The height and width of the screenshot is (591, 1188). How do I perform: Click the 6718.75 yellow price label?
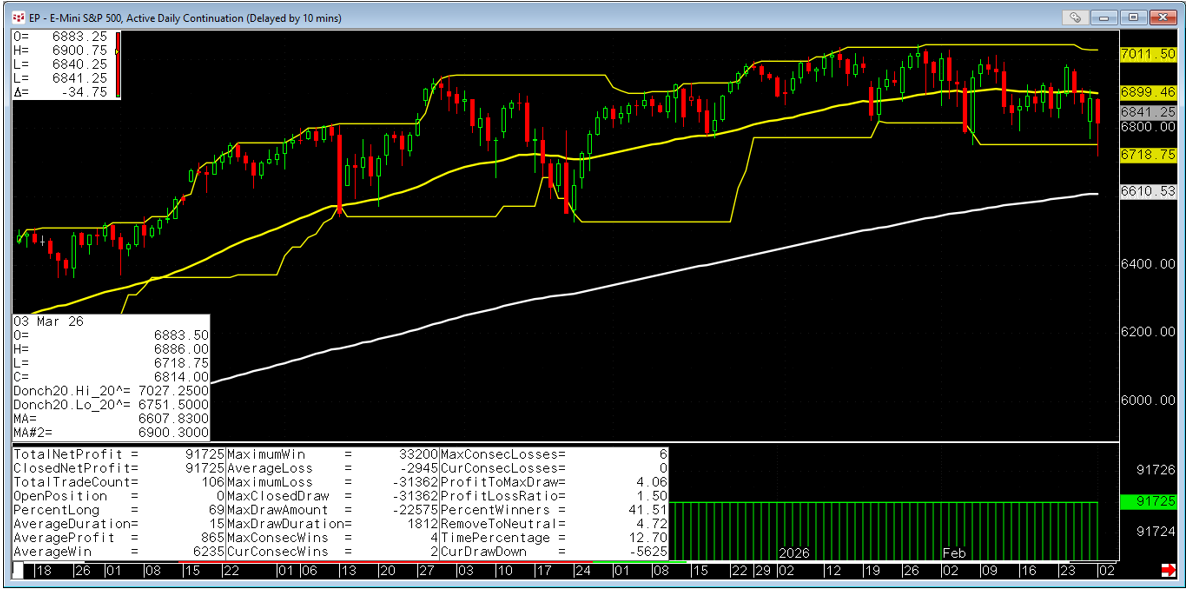tap(1148, 155)
